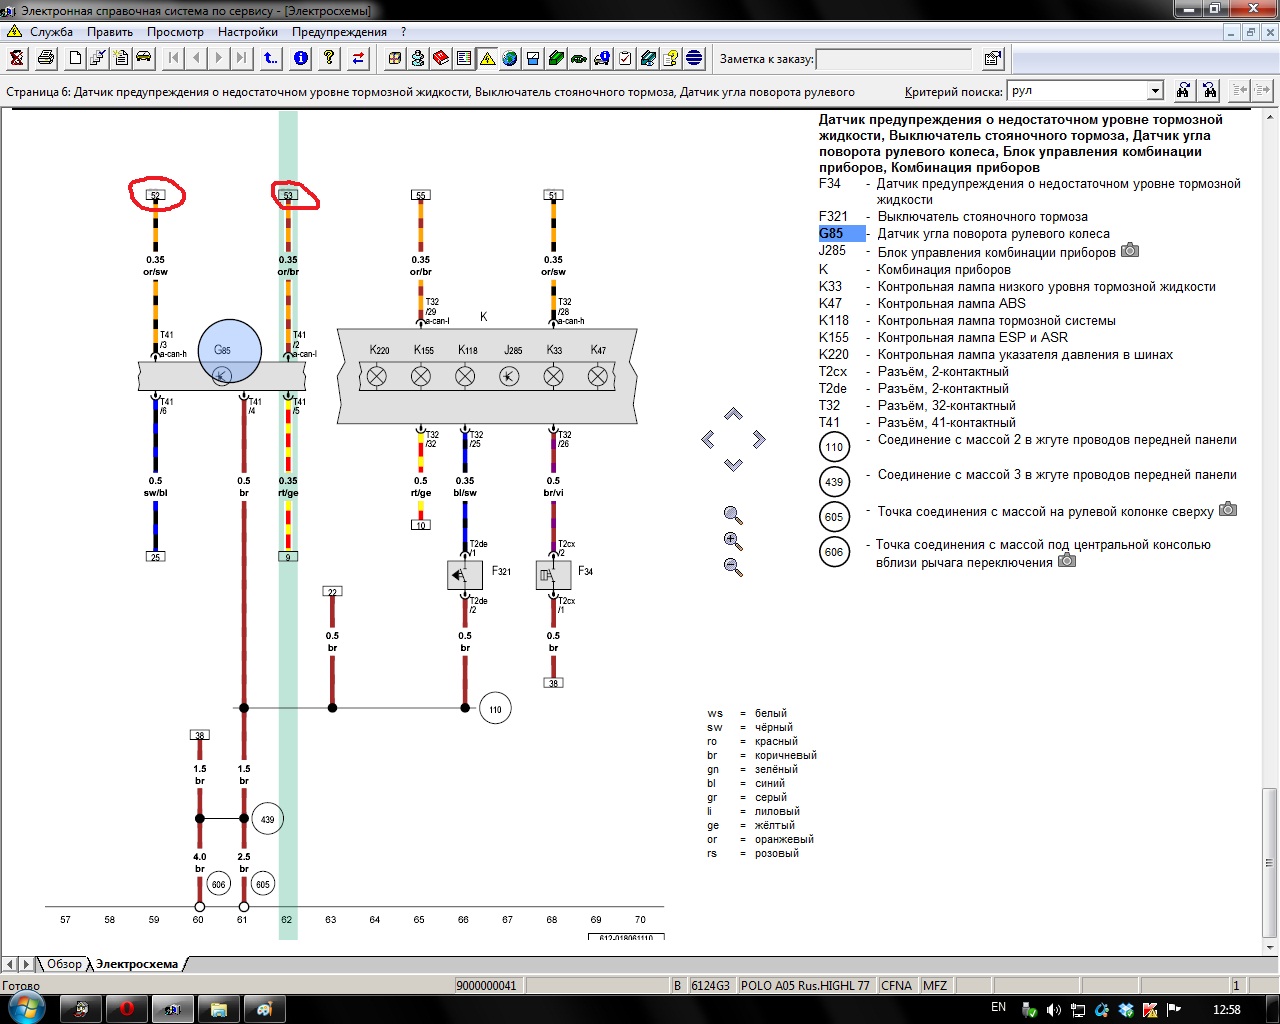Click the printer icon in the toolbar
This screenshot has width=1280, height=1024.
46,58
